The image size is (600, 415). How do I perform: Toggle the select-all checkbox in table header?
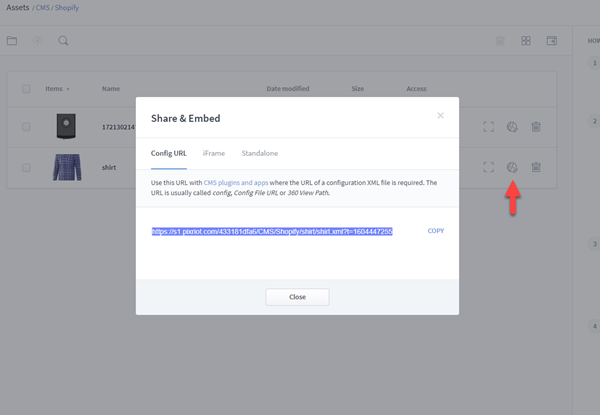[26, 89]
